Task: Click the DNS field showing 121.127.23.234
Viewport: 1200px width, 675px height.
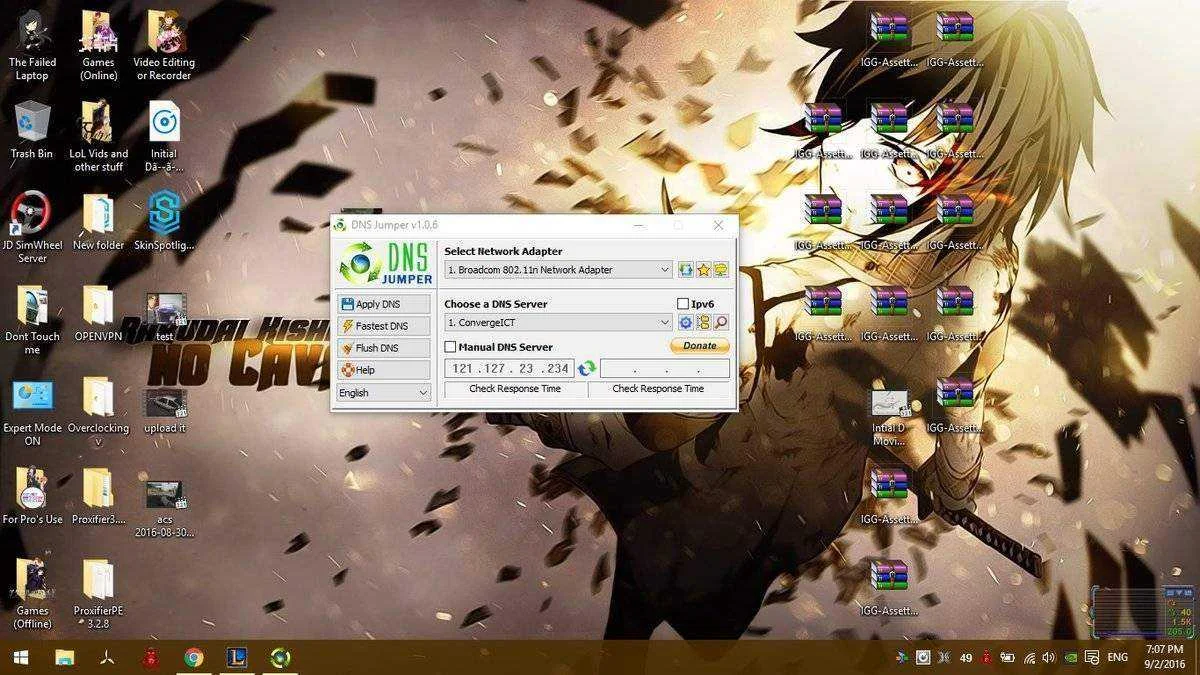Action: click(510, 369)
